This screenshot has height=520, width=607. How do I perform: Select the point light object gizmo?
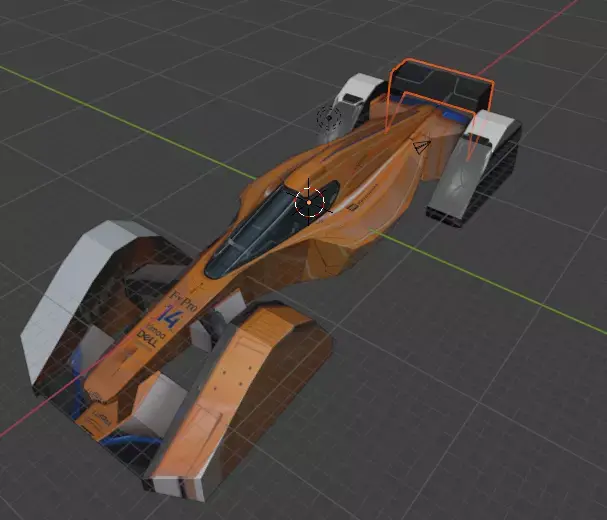pos(329,117)
